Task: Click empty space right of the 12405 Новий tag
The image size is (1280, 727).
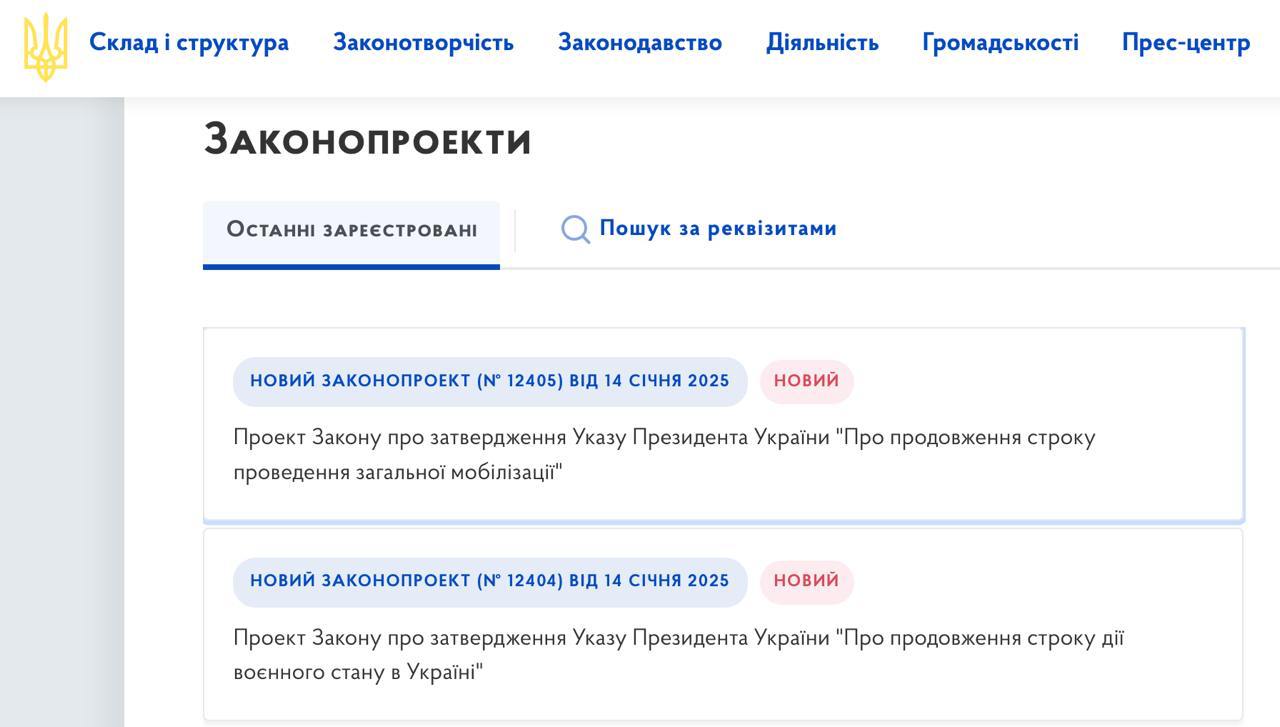Action: point(1040,381)
